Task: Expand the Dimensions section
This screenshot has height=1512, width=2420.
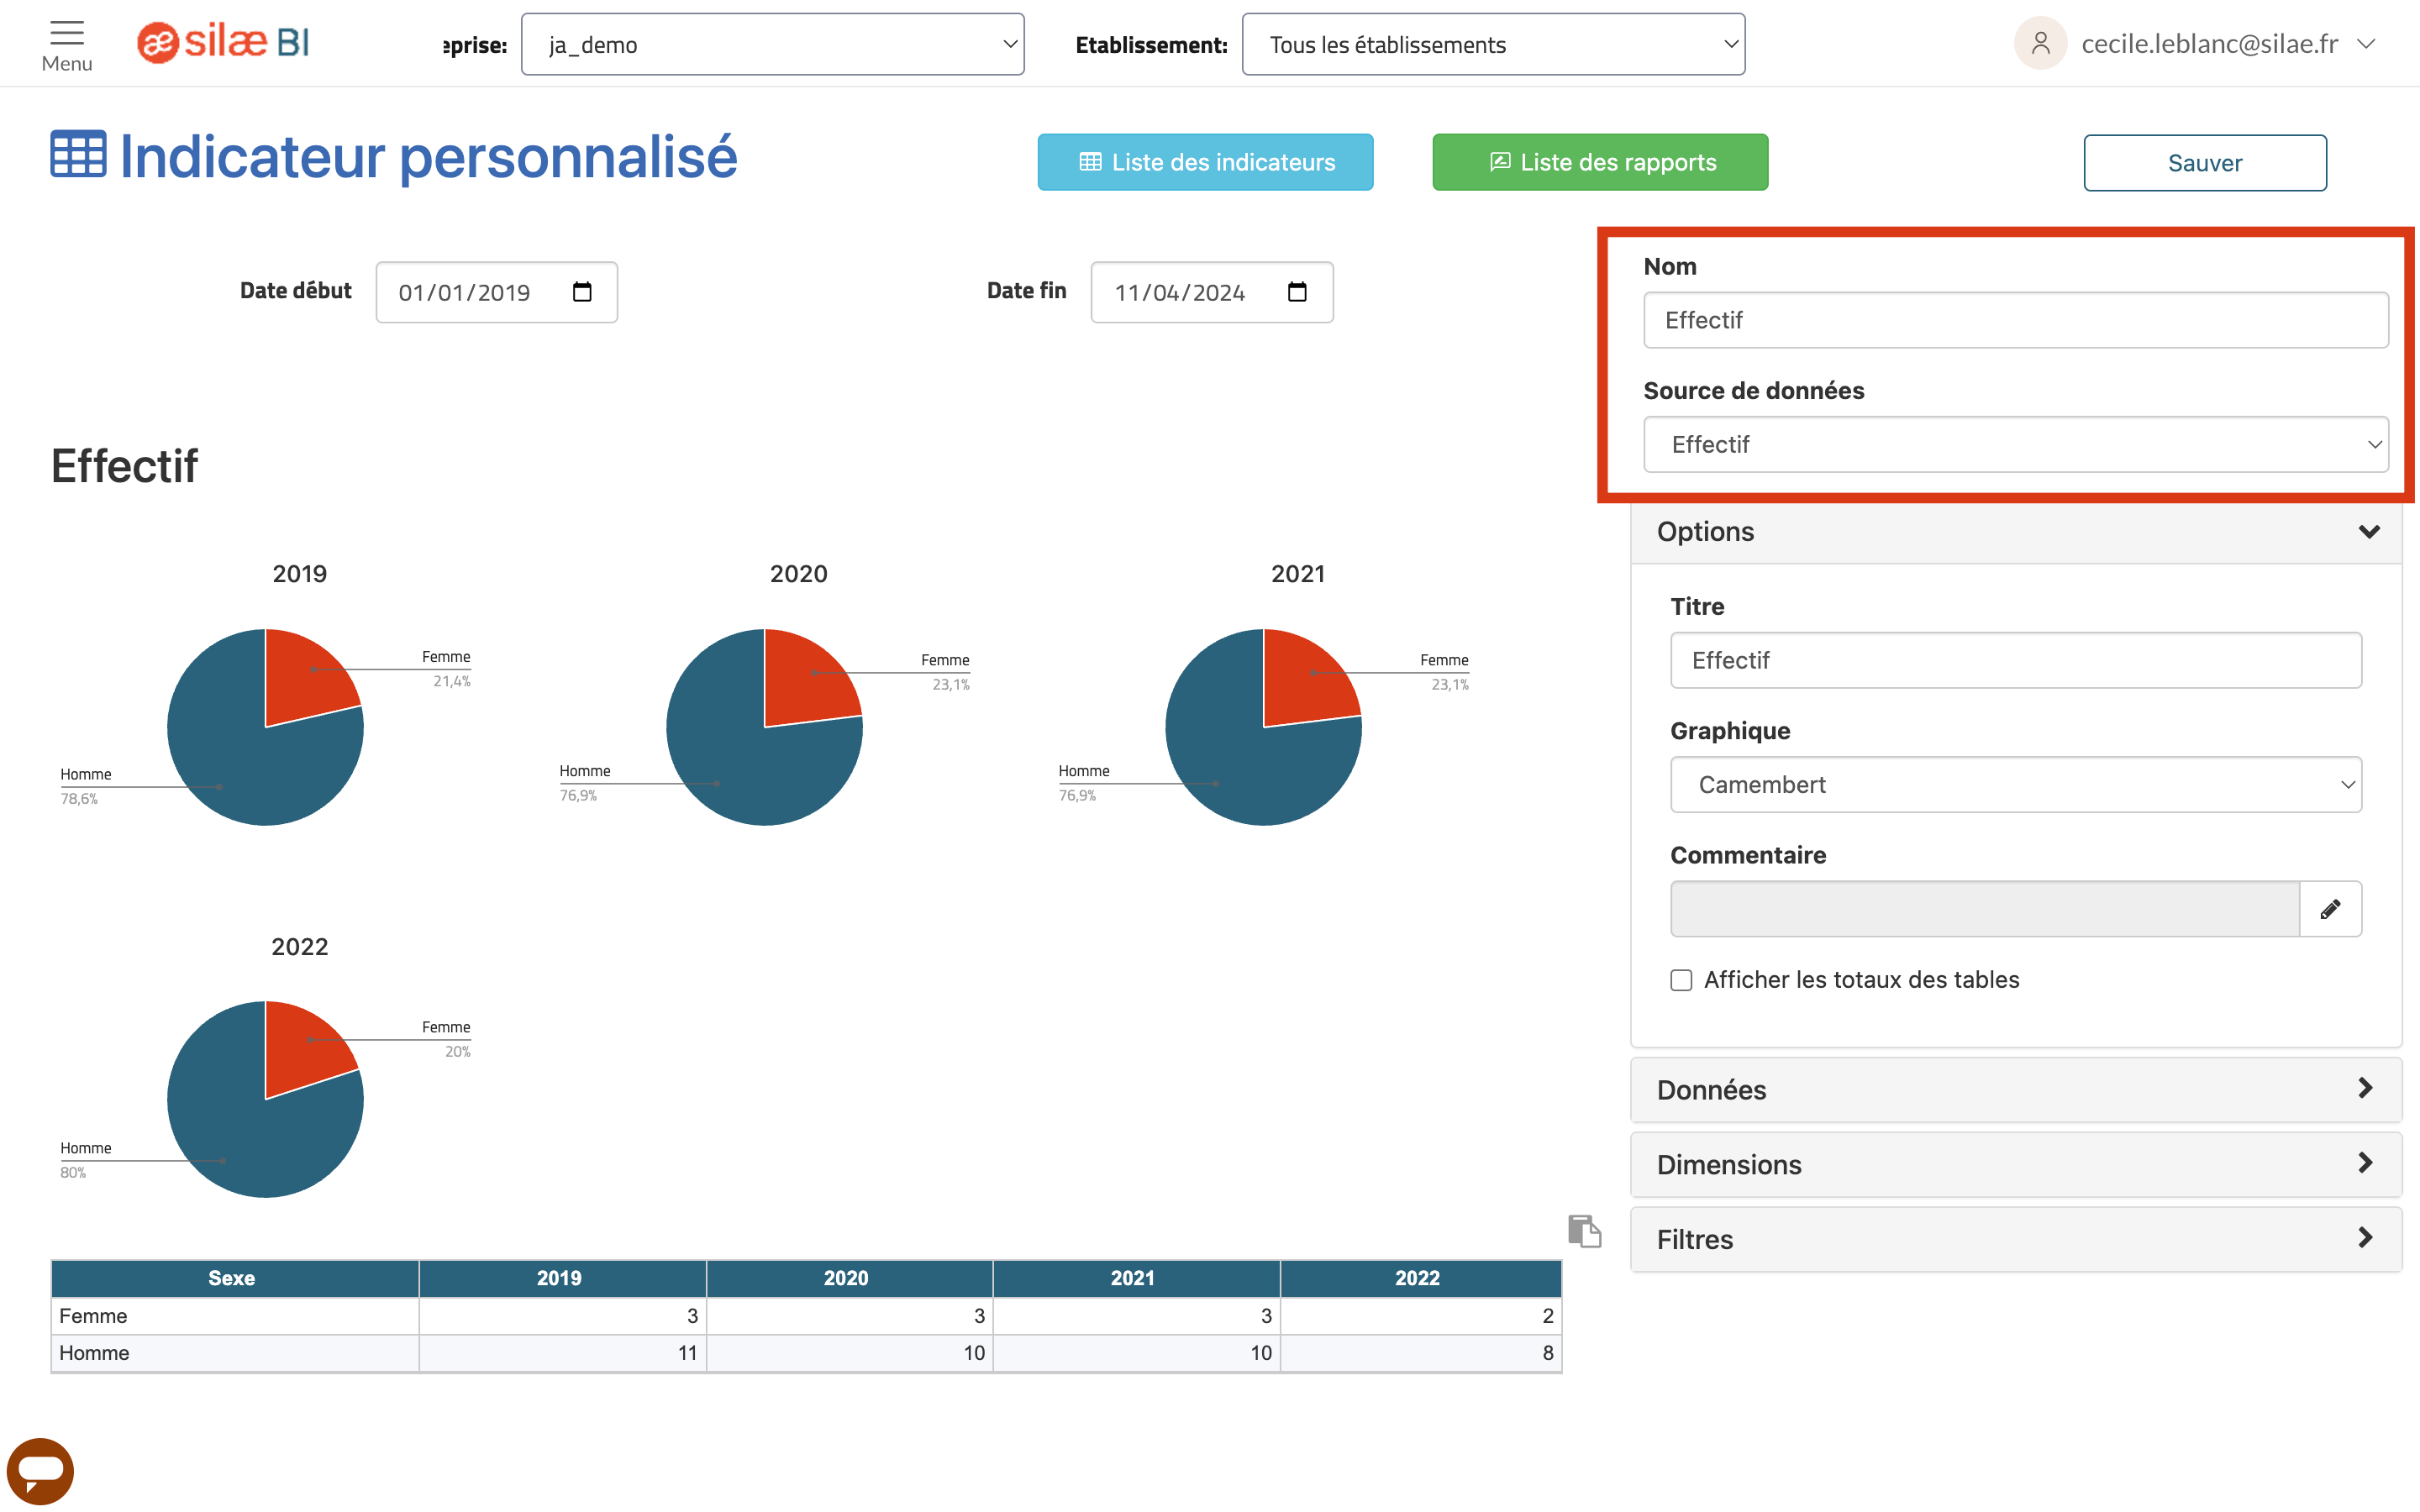Action: click(x=2015, y=1165)
